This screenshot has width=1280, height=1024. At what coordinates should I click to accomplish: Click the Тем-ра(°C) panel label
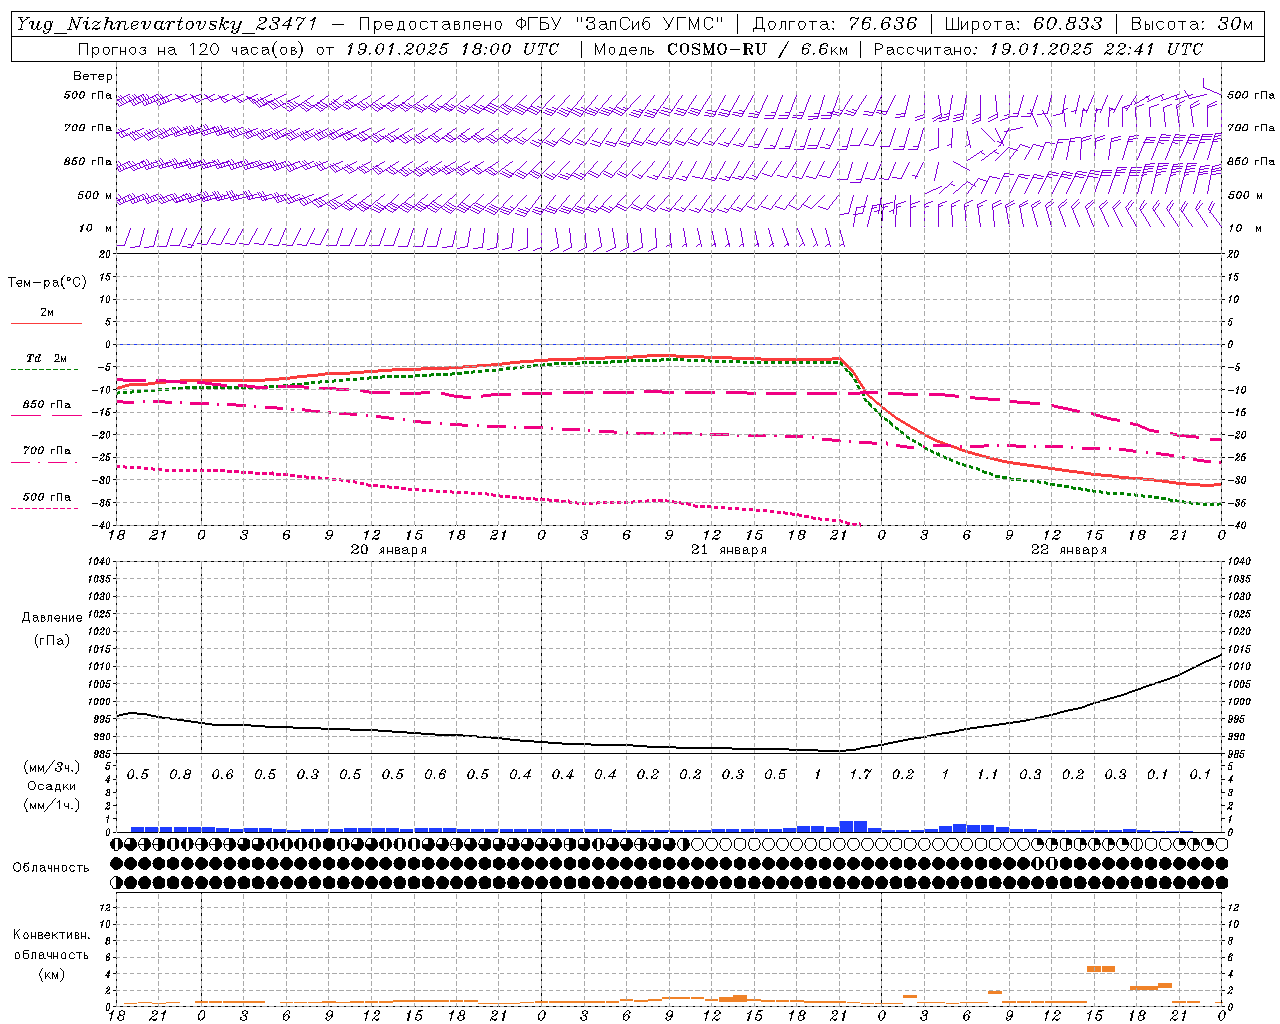[x=47, y=283]
